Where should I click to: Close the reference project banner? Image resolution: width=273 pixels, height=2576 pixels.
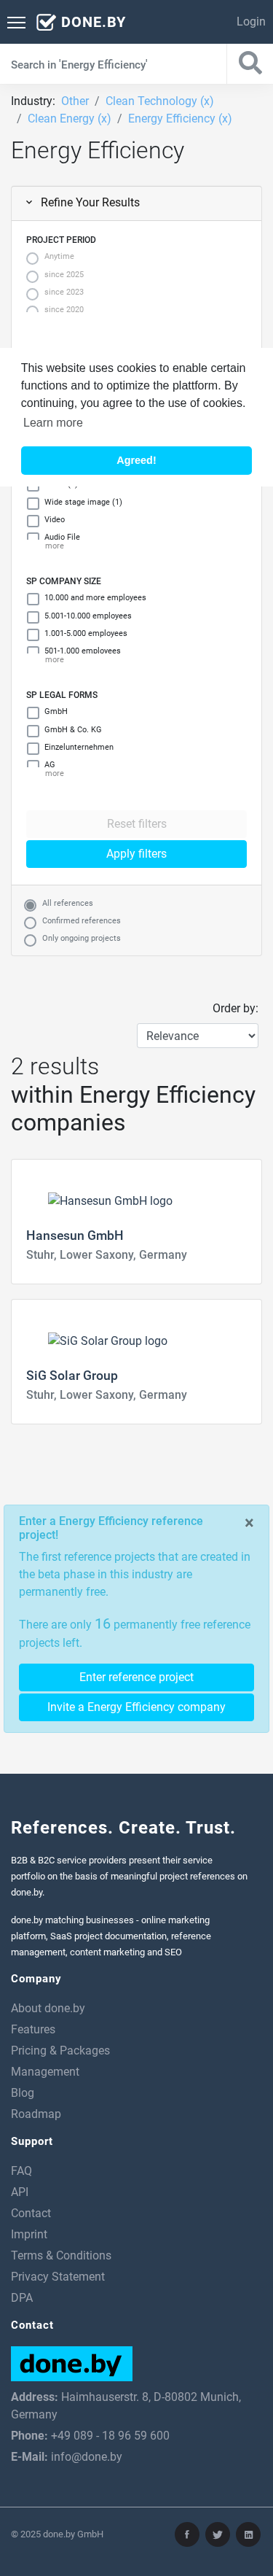(249, 1523)
